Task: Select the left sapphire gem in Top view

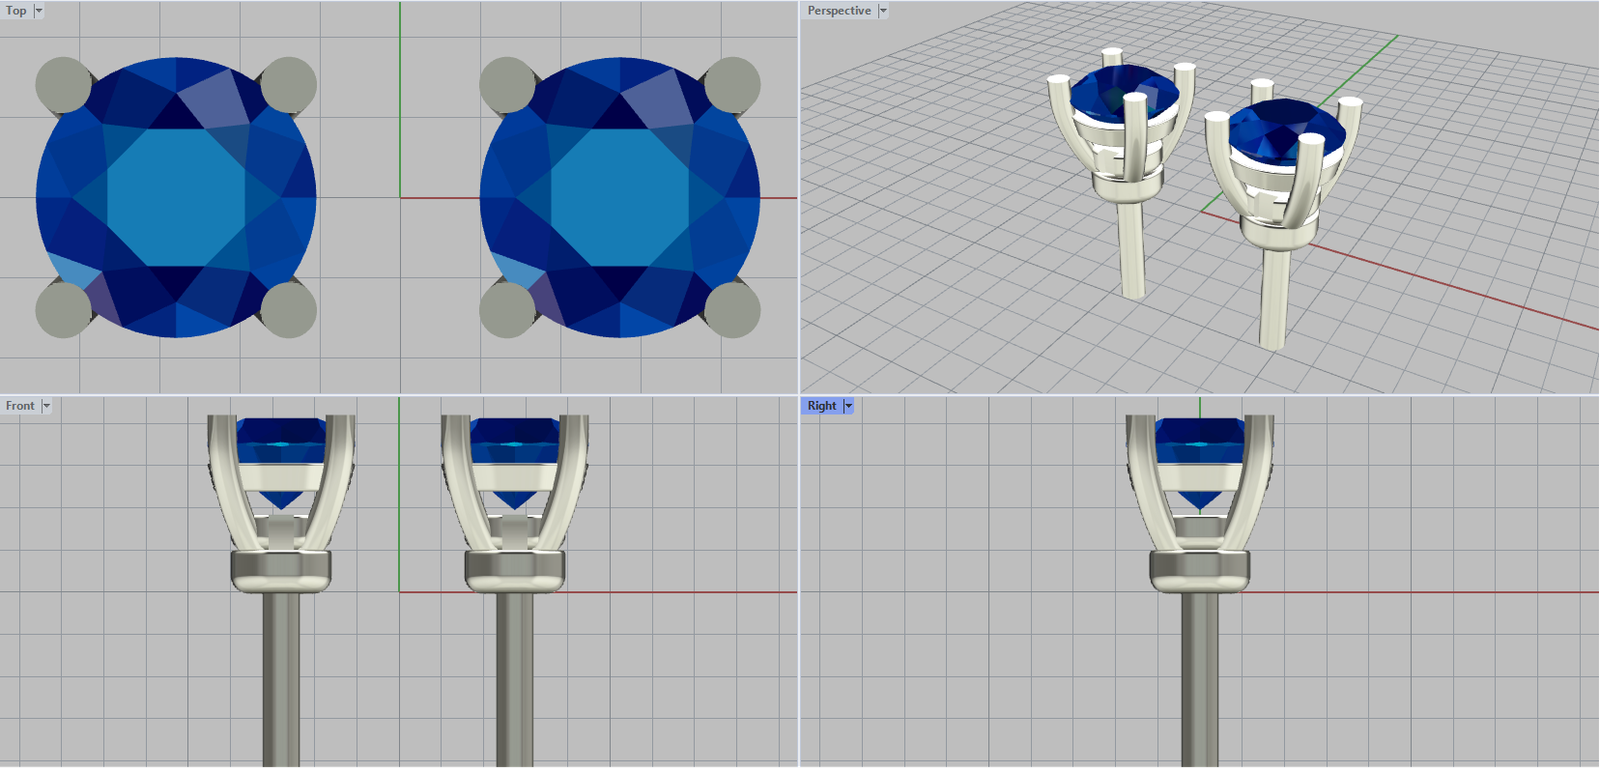Action: tap(176, 197)
